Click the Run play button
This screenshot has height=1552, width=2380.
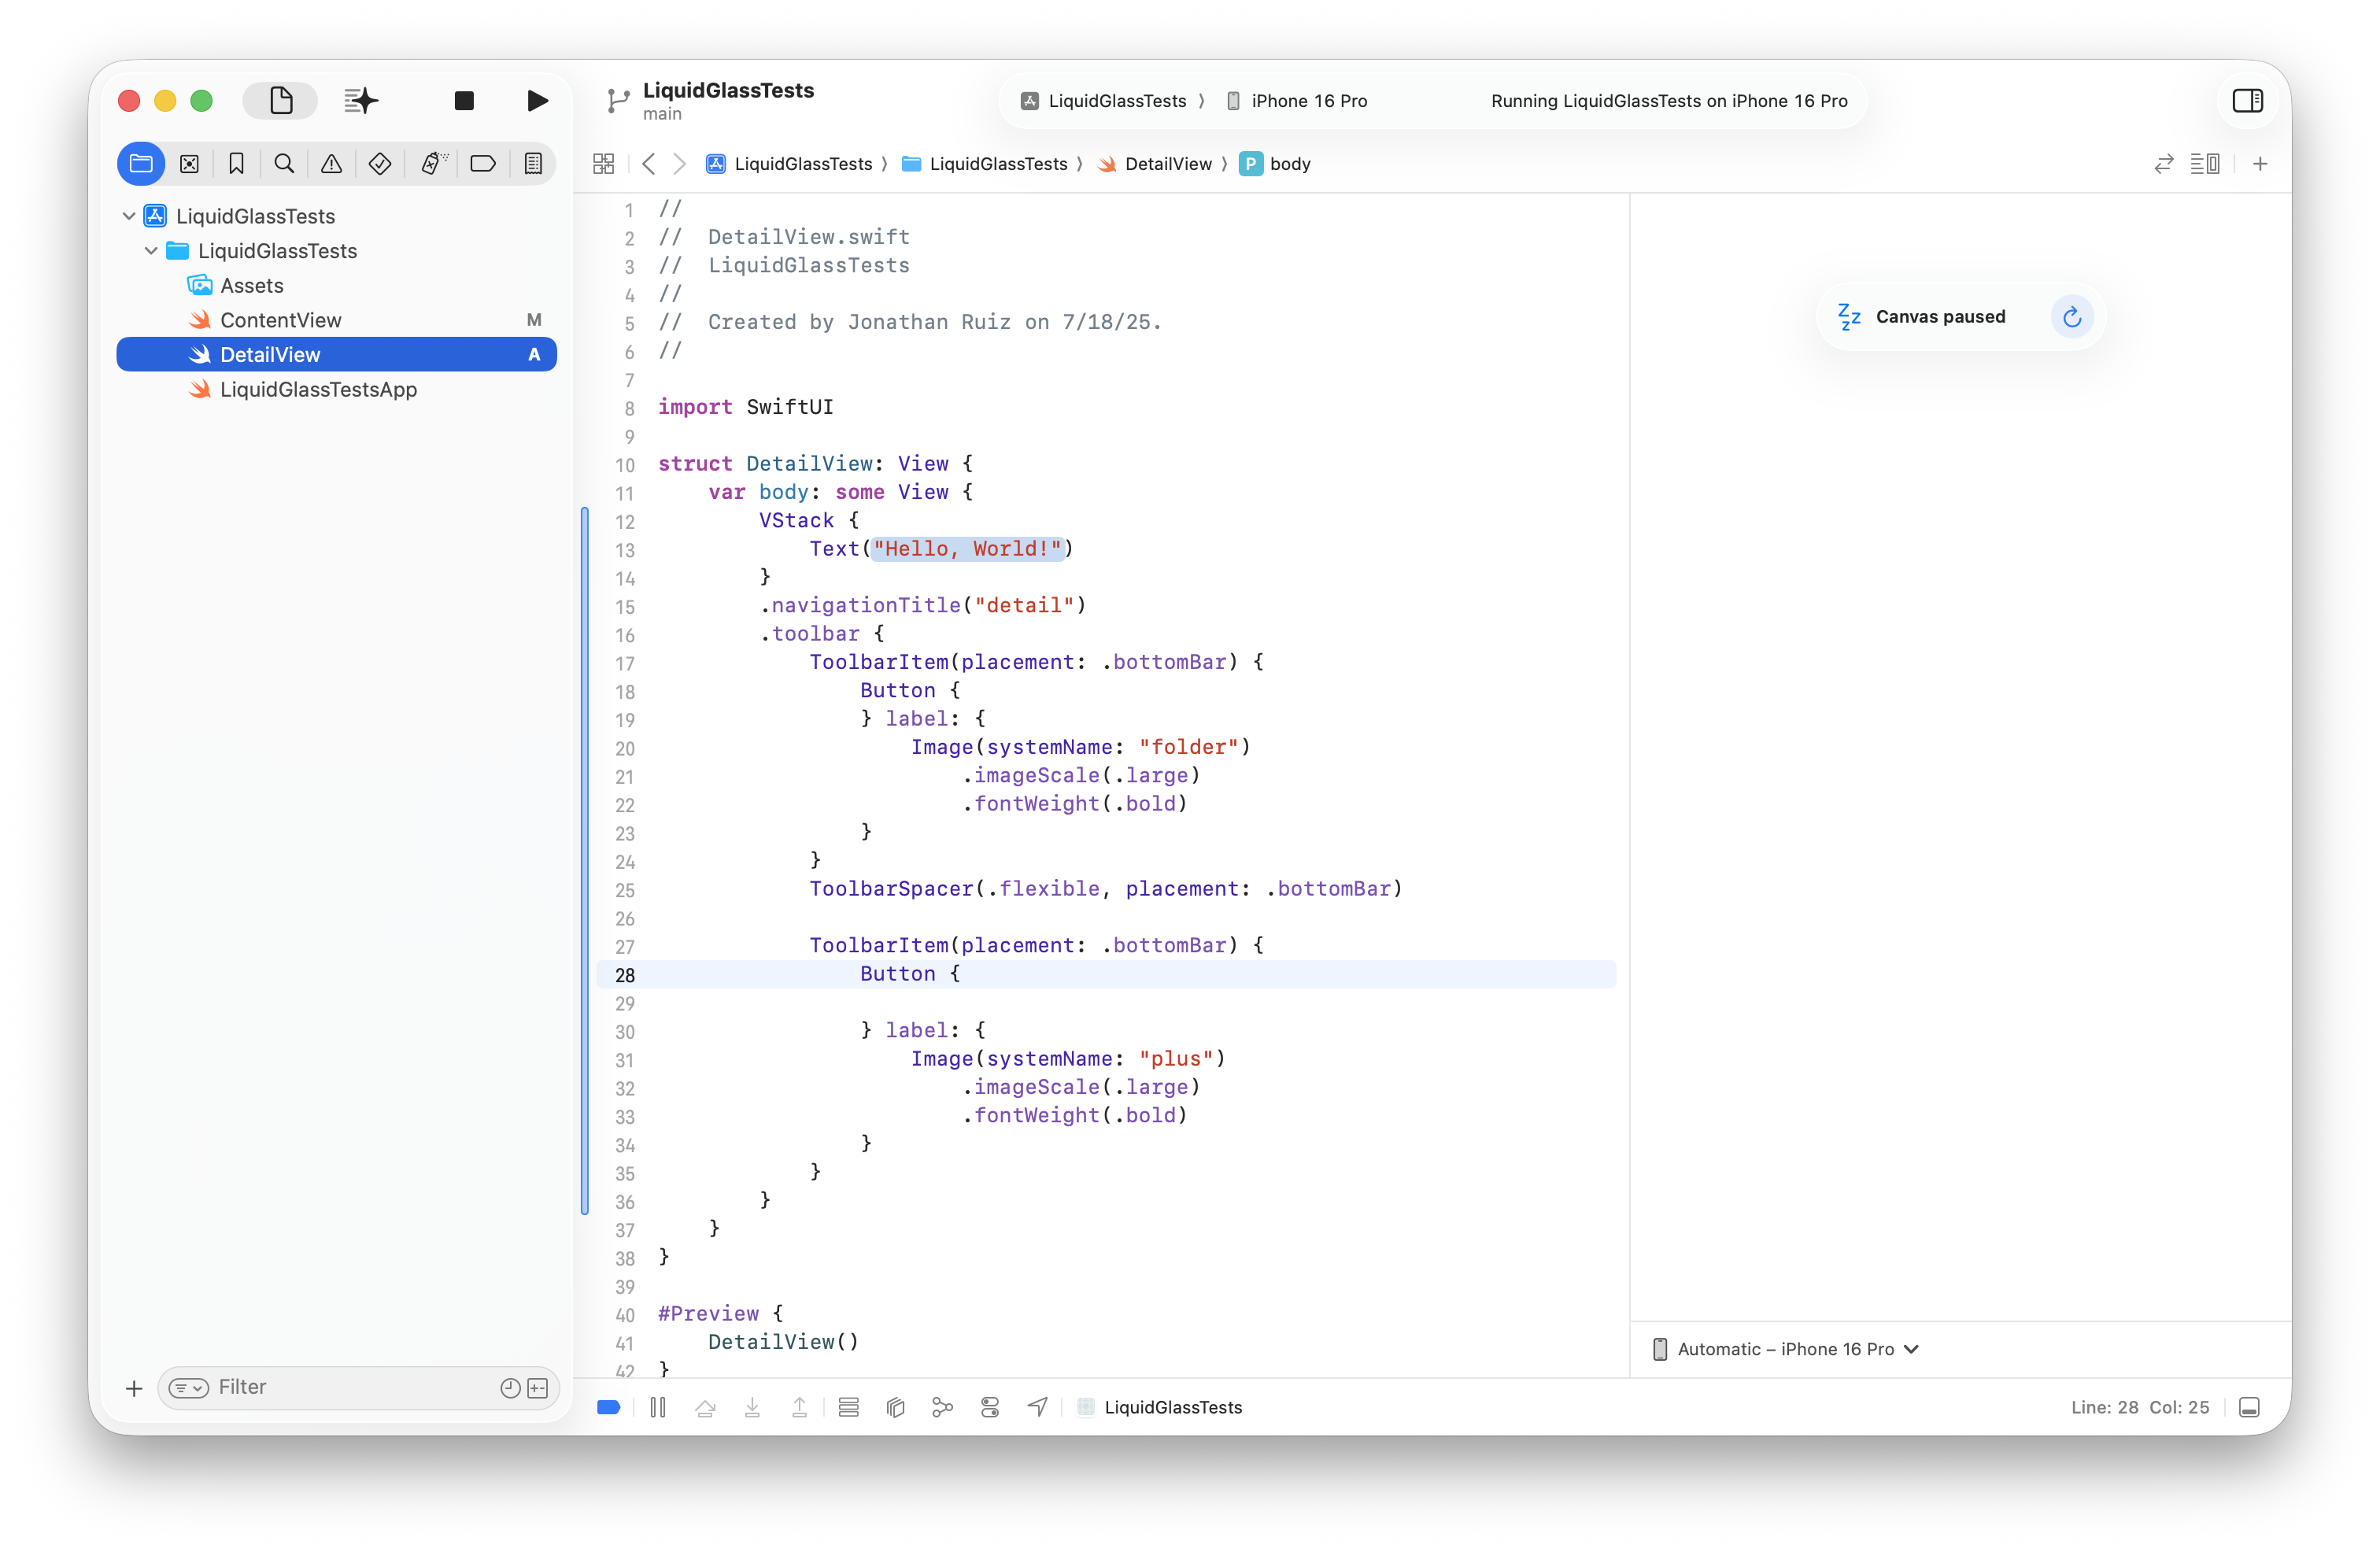537,100
